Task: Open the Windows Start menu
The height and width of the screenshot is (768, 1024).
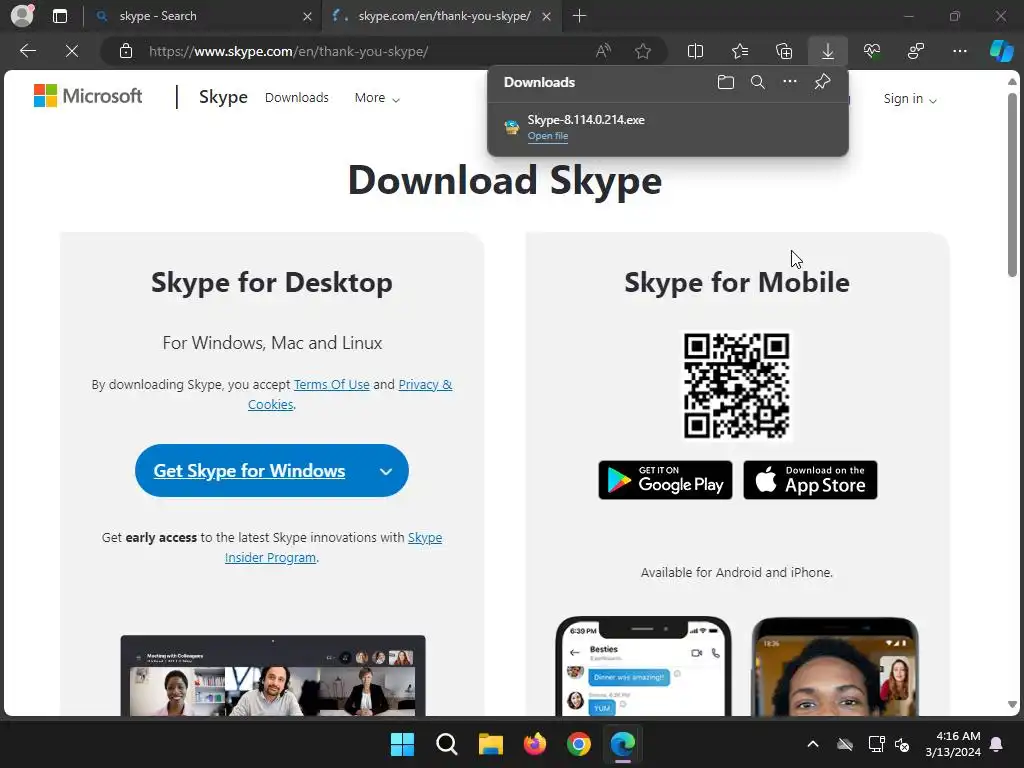Action: pos(402,744)
